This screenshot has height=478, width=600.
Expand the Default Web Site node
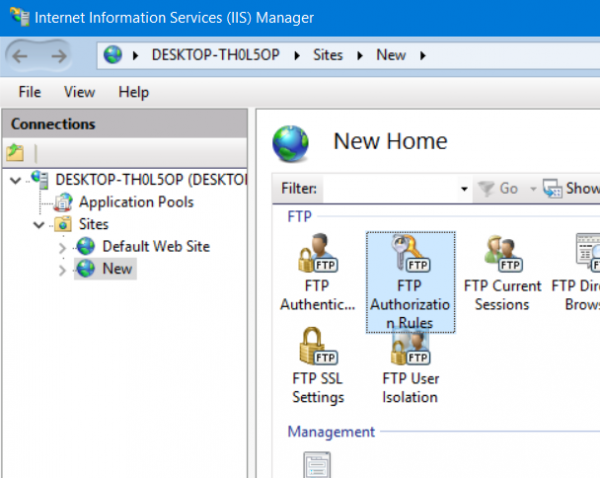[62, 247]
